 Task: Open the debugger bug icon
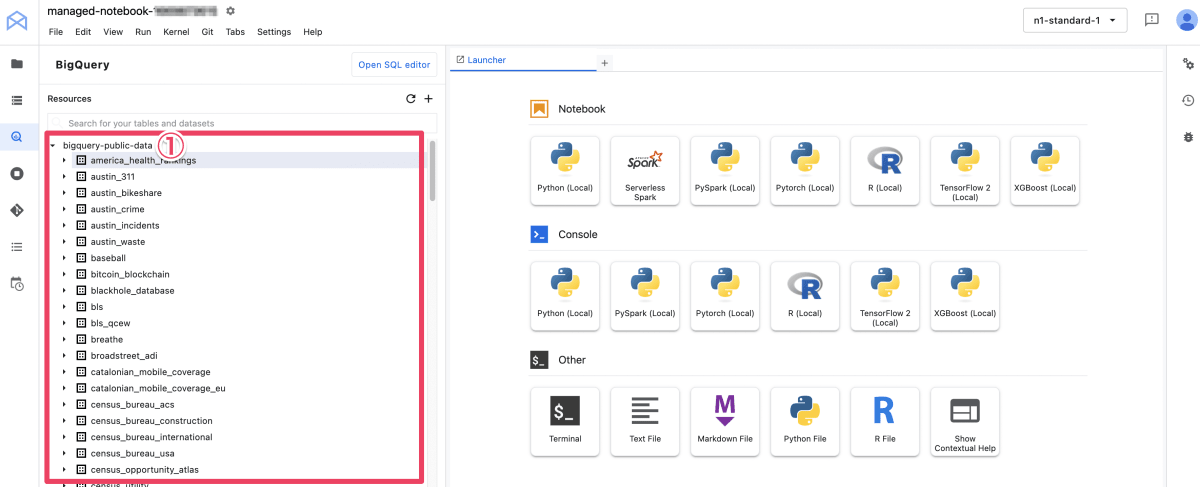point(1188,137)
